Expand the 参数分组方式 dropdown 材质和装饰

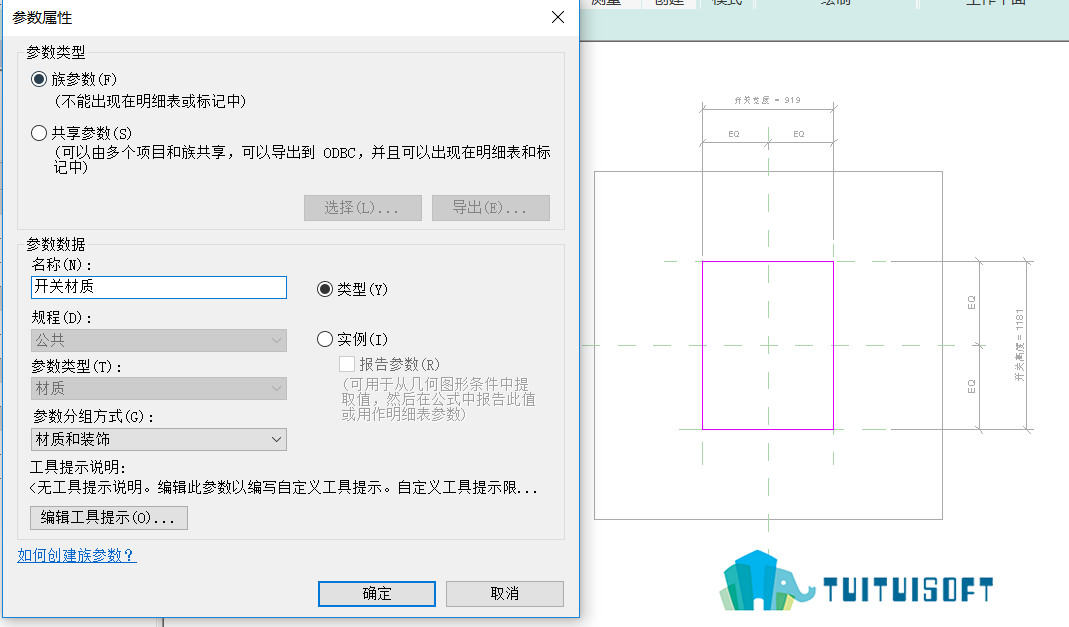coord(159,440)
